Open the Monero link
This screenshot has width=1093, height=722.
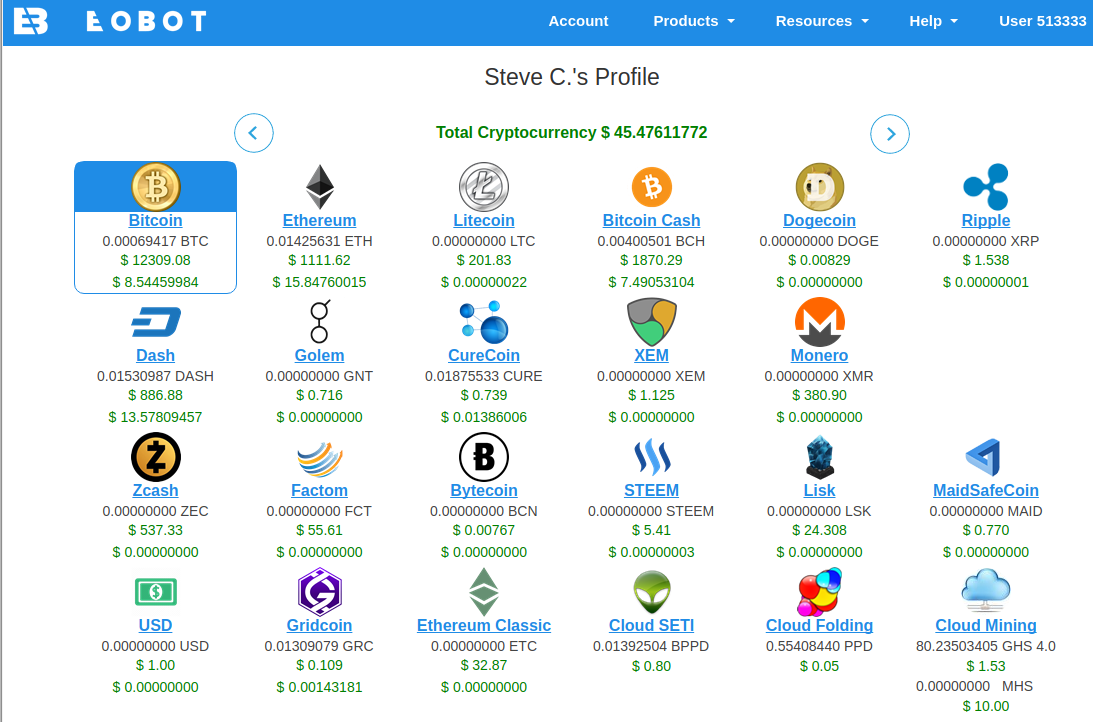pyautogui.click(x=820, y=355)
